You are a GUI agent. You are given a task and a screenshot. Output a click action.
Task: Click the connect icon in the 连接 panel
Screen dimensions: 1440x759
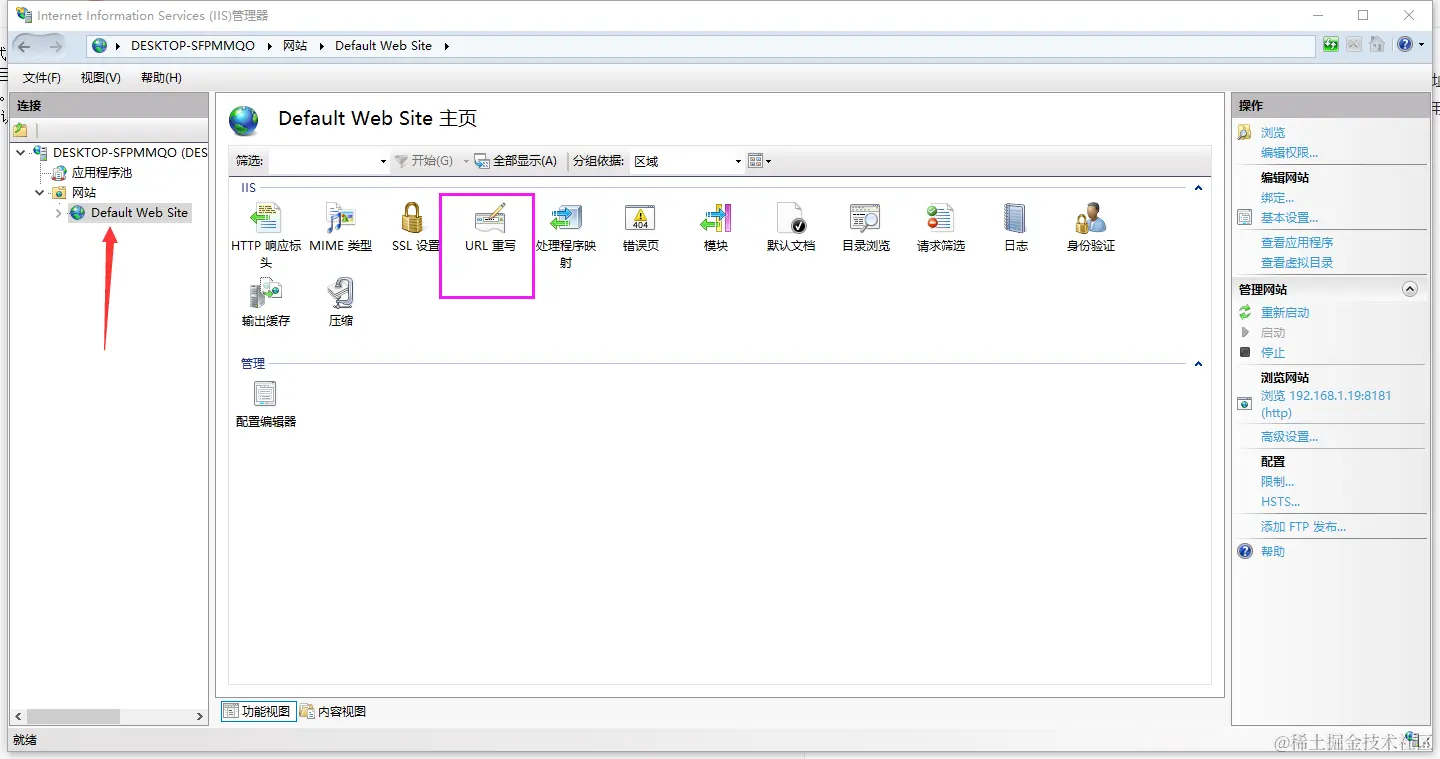[x=21, y=130]
